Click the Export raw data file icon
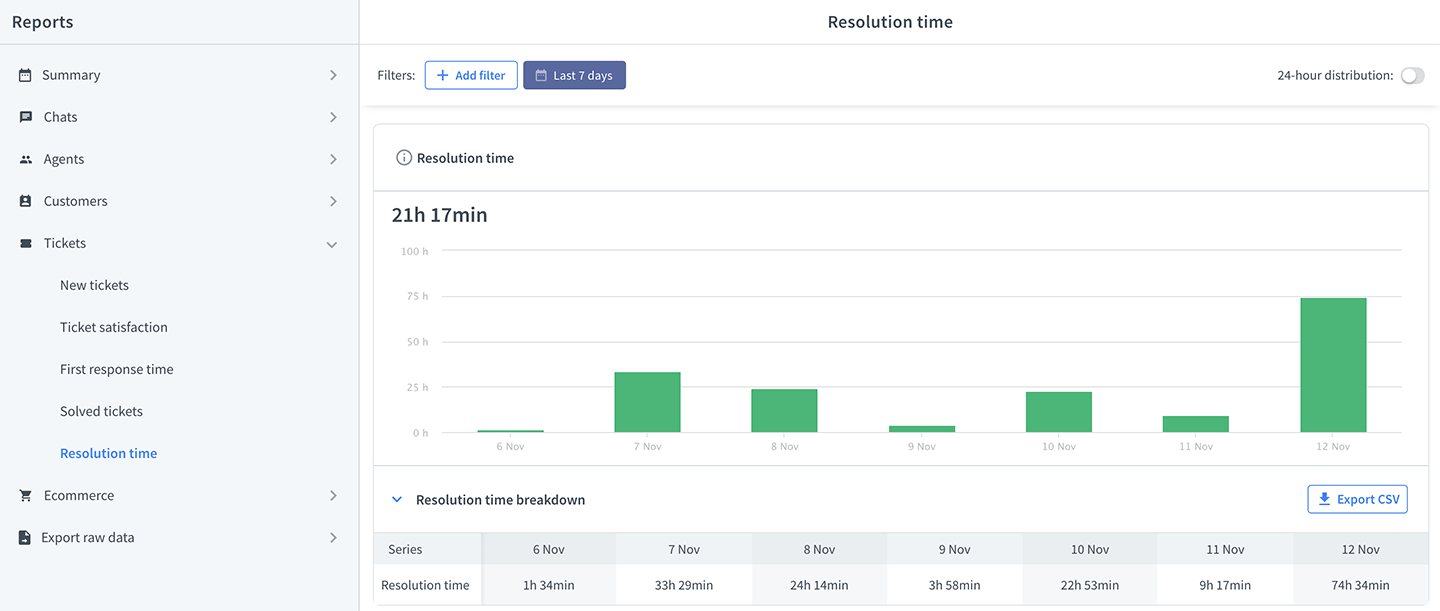1440x611 pixels. [25, 537]
